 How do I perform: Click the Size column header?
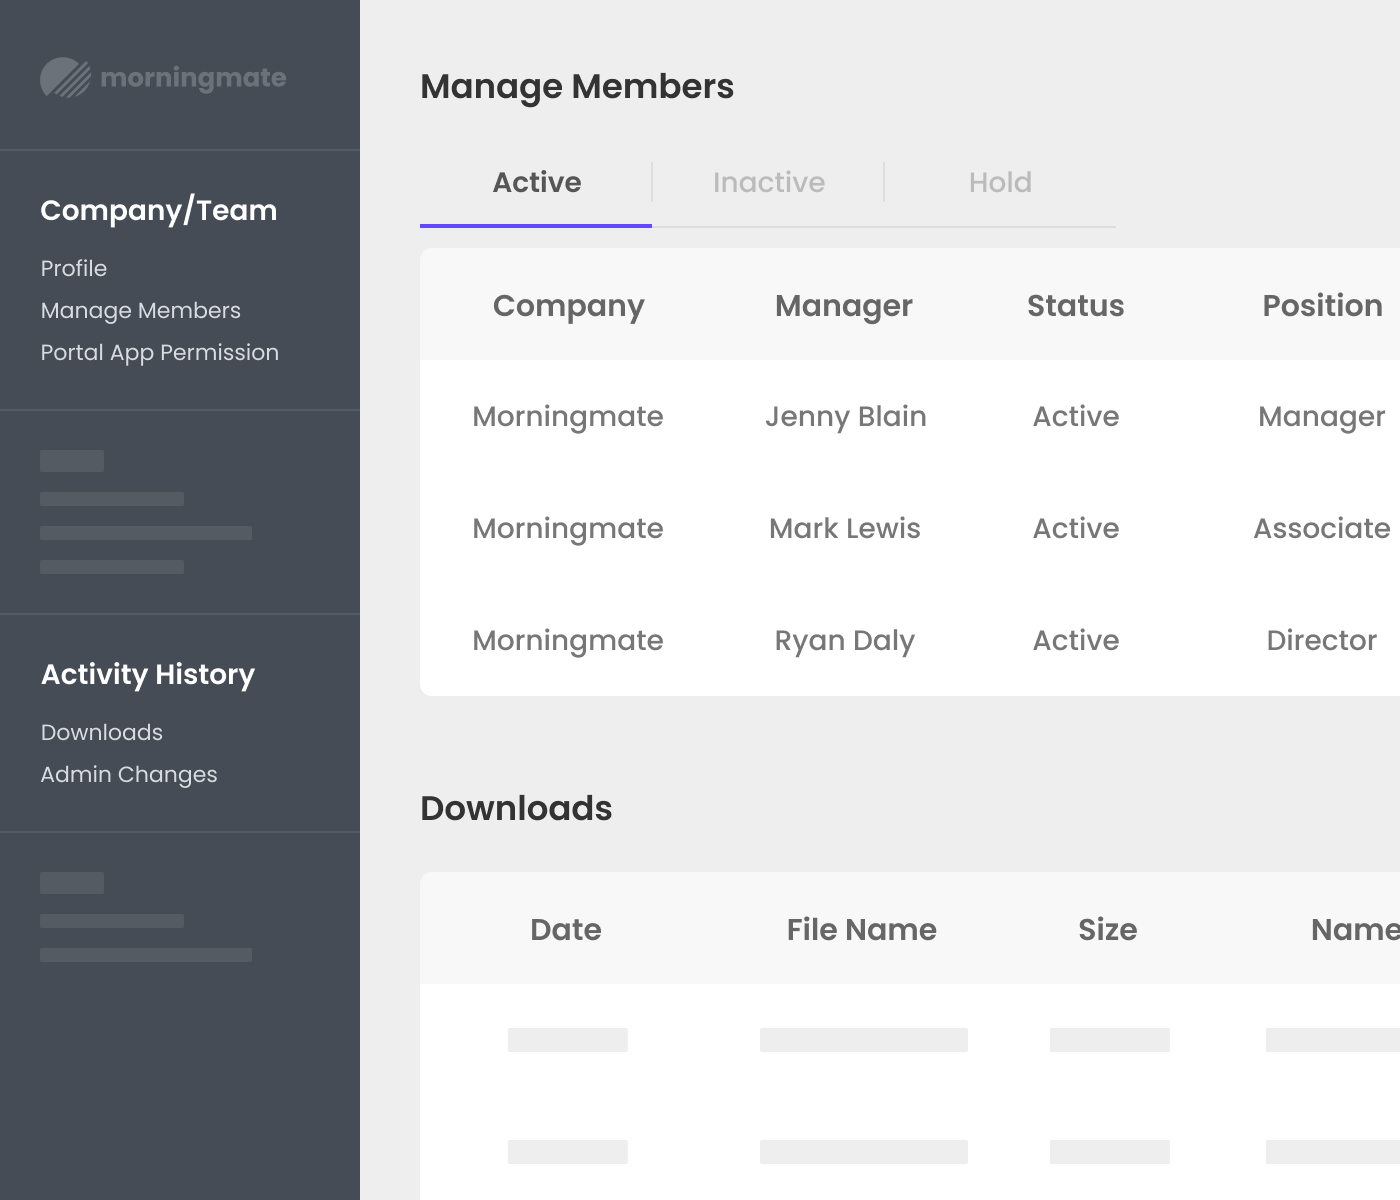coord(1107,929)
